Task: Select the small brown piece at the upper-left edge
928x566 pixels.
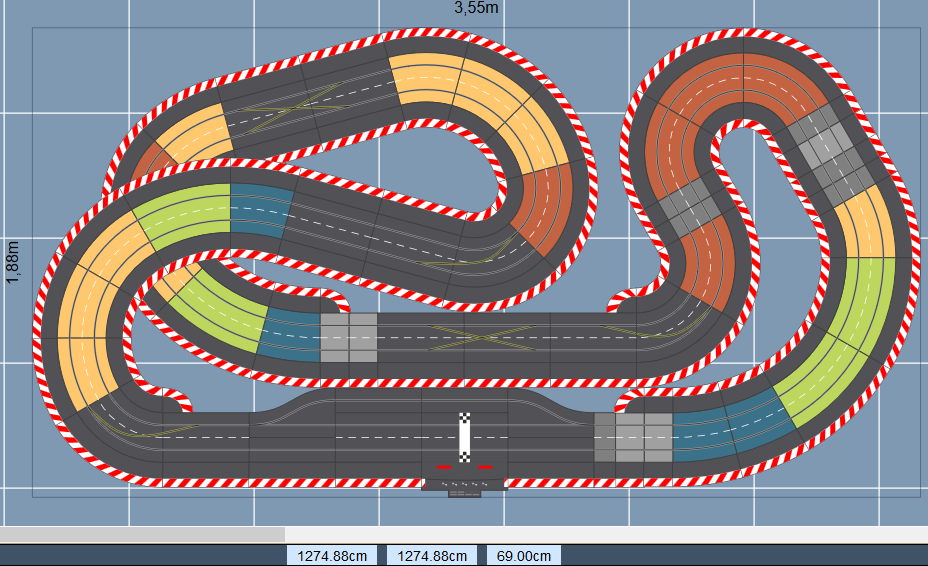Action: pos(151,161)
